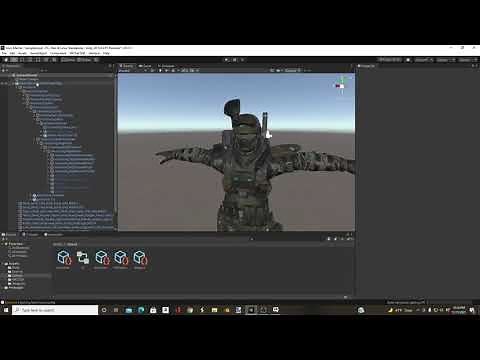Open the first prefab asset in Project
Screen dimensions: 480x360
click(x=63, y=258)
